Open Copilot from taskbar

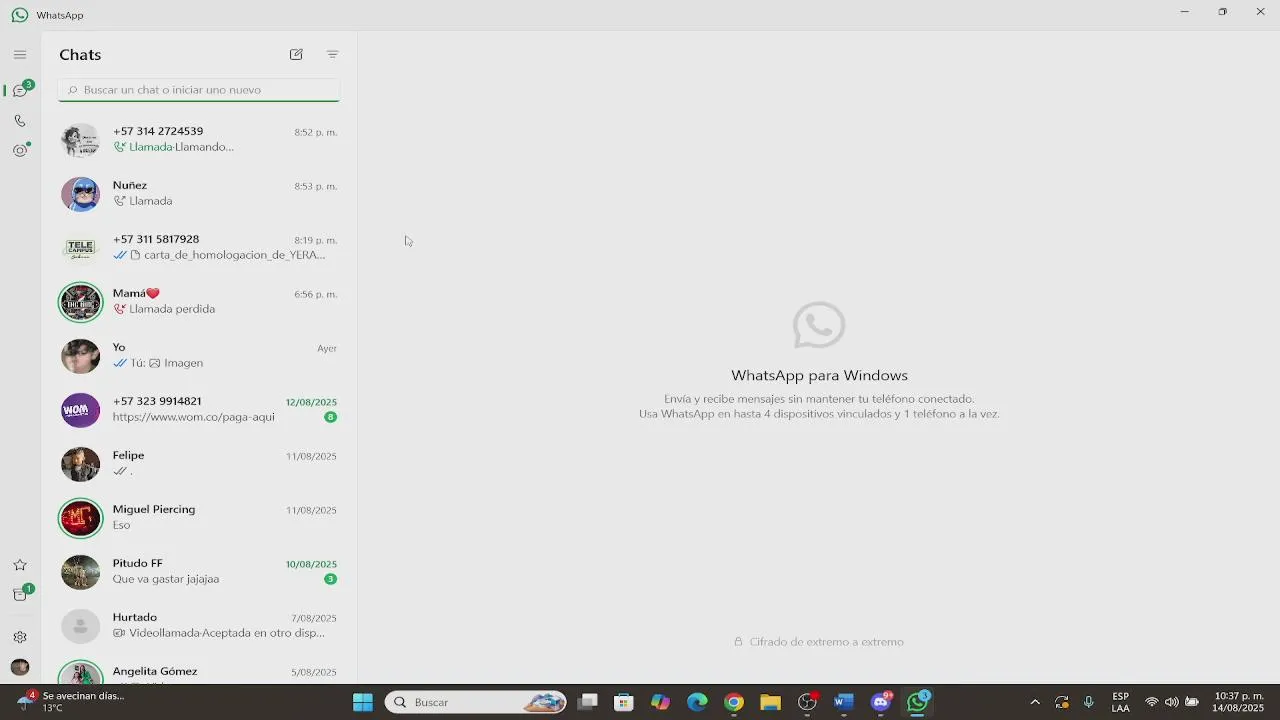click(660, 702)
